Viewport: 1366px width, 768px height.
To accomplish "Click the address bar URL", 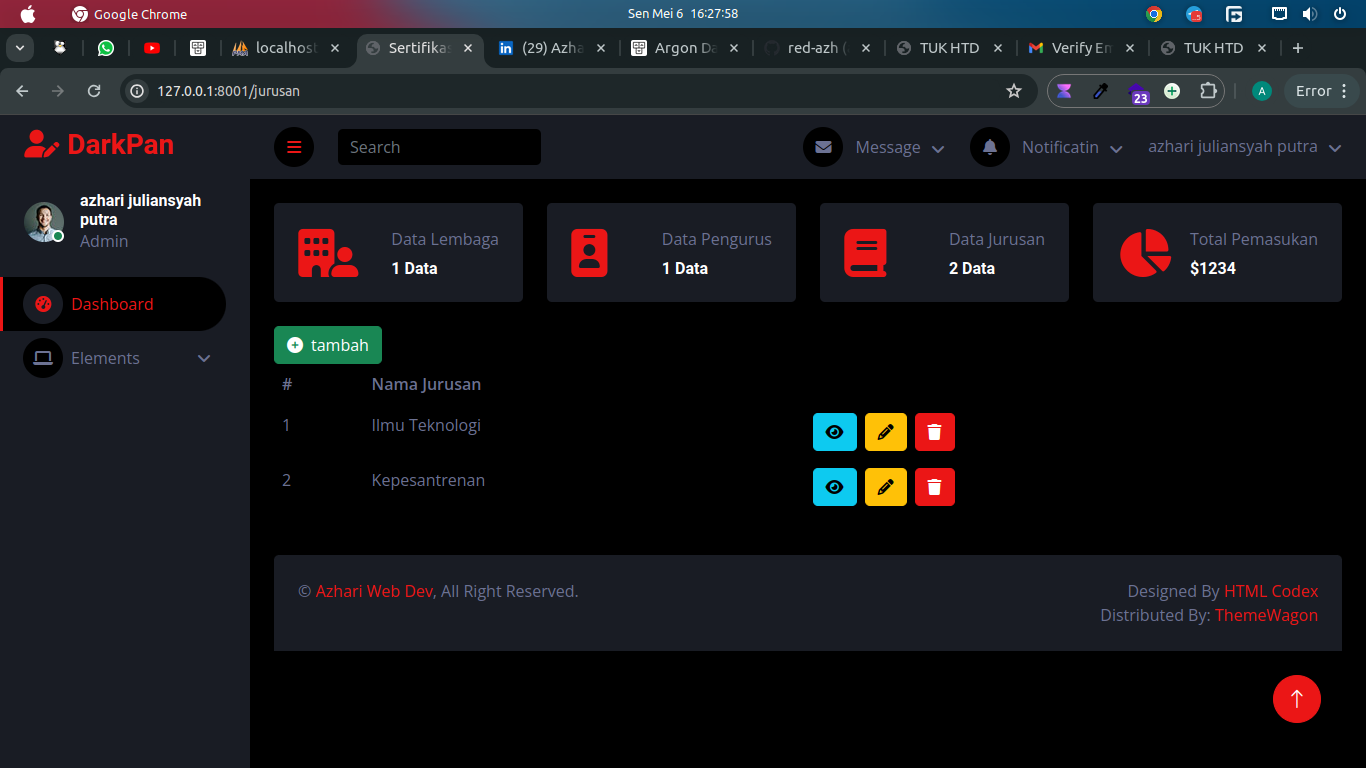I will click(228, 91).
